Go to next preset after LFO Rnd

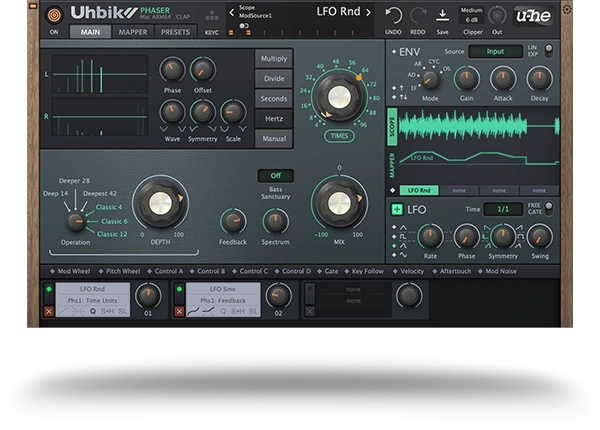[x=368, y=12]
